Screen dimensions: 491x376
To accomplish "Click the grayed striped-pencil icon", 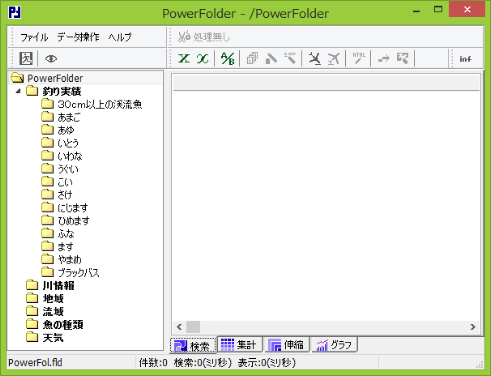I will click(290, 59).
